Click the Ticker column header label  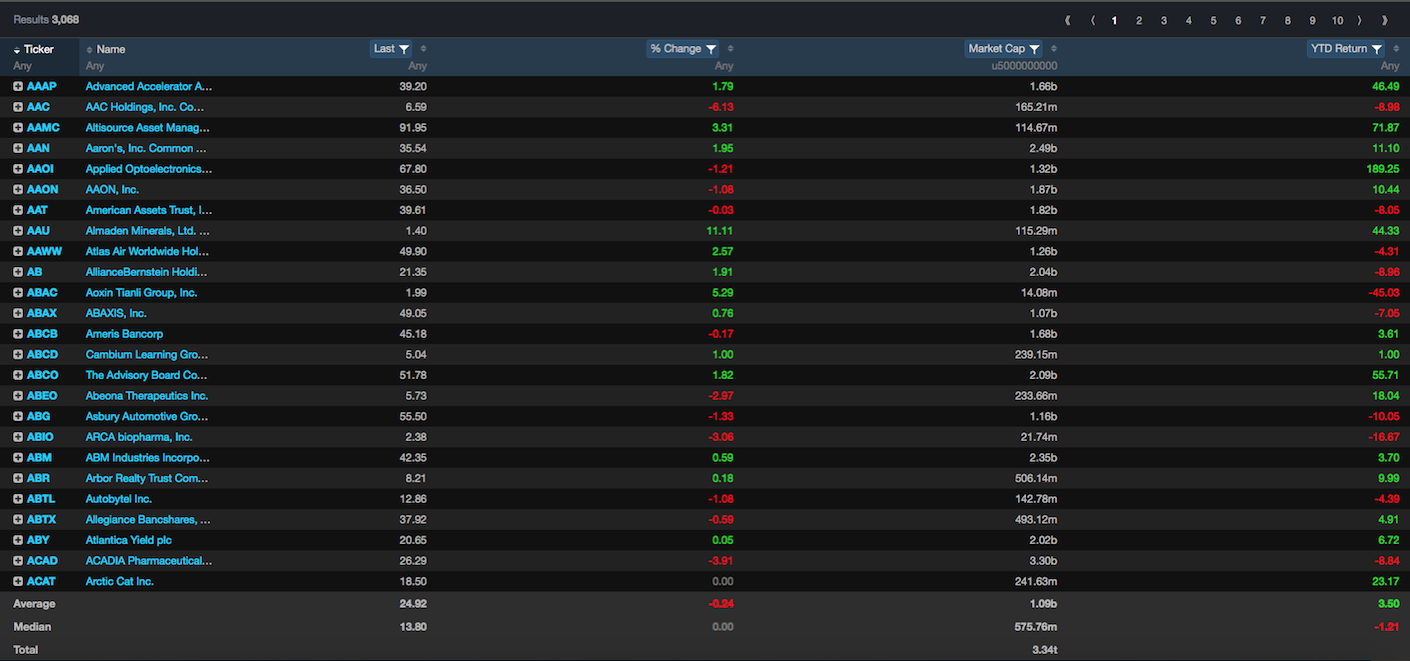39,49
